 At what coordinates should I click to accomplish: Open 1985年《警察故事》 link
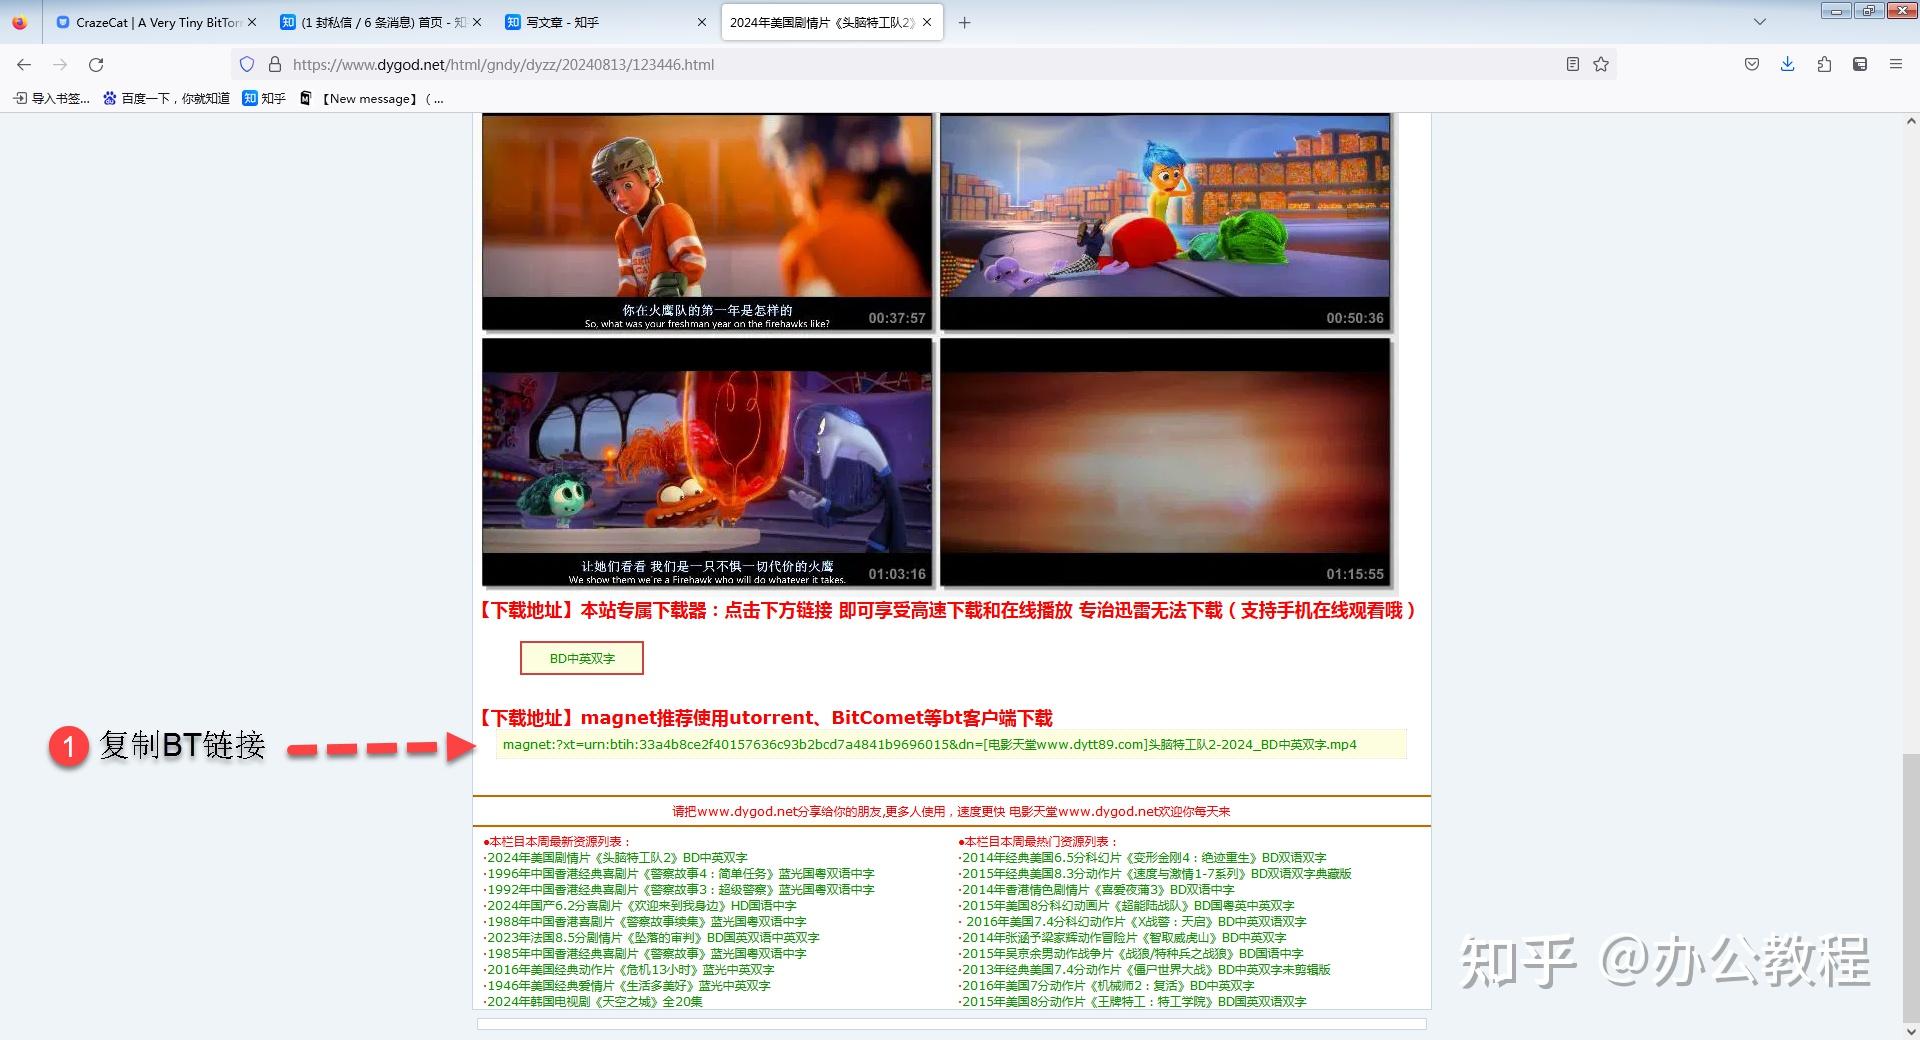(646, 953)
